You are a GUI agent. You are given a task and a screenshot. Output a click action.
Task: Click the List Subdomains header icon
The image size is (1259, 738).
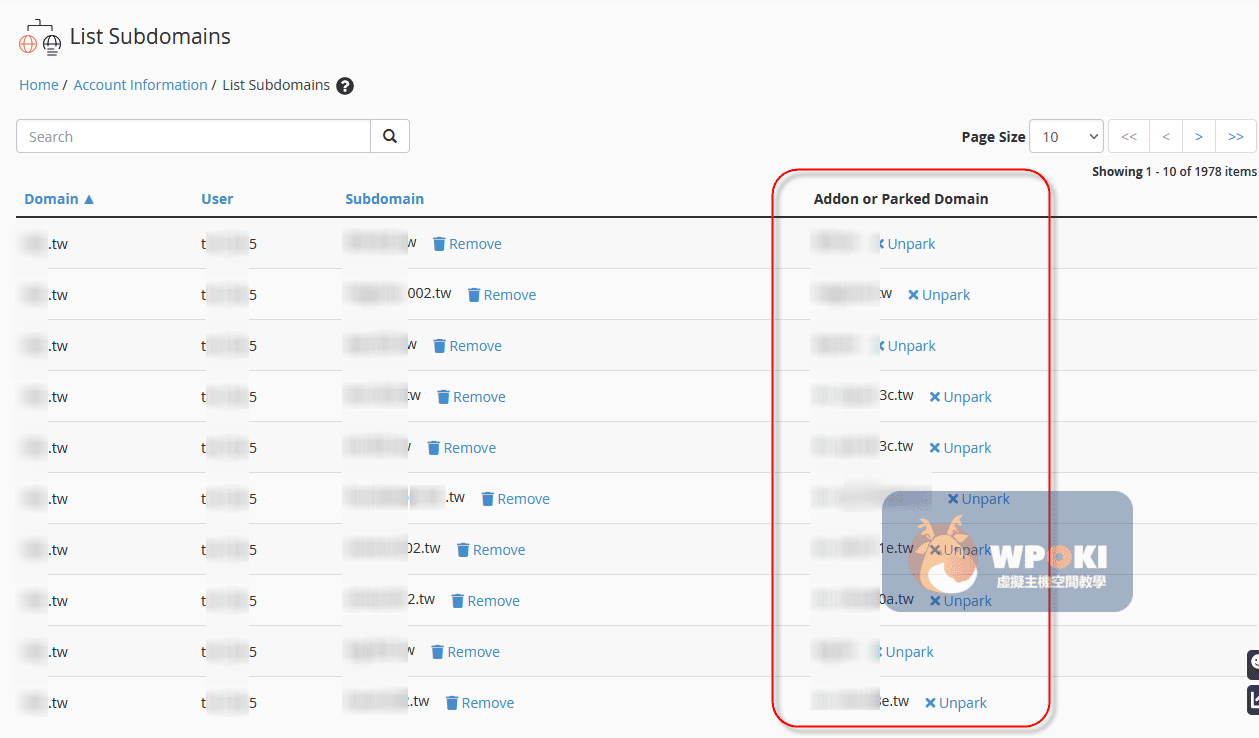40,37
